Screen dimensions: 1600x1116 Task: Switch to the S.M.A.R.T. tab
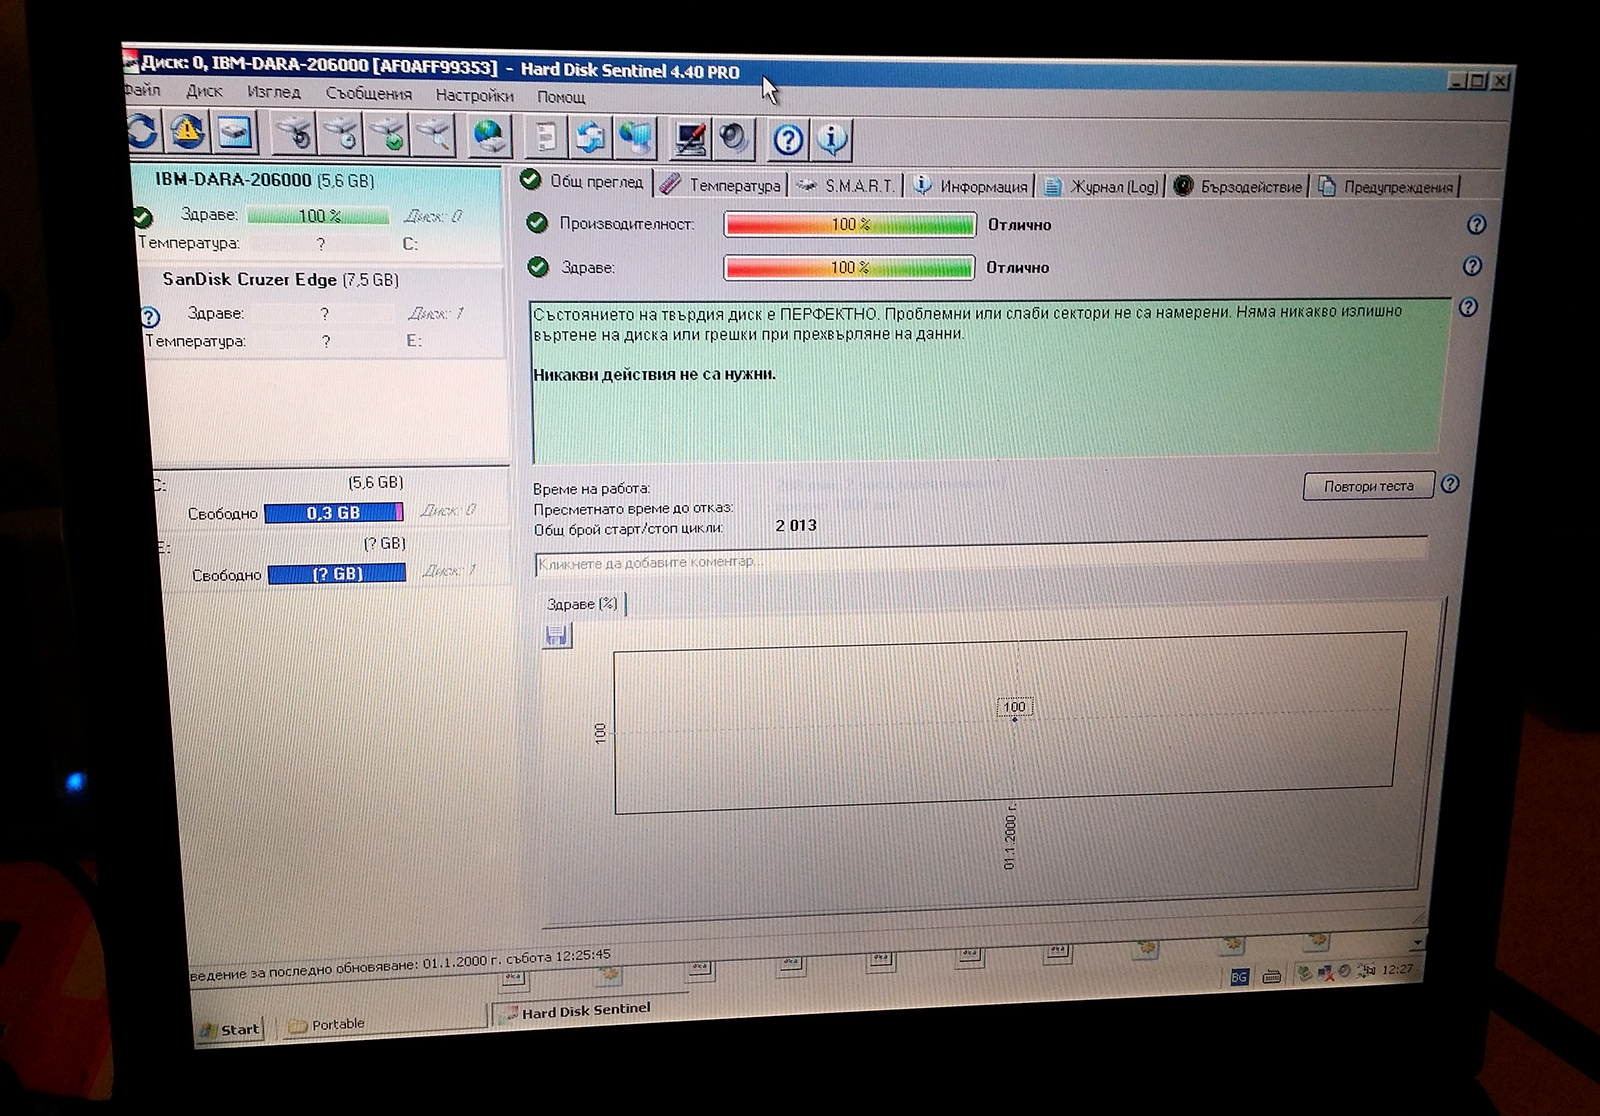point(847,186)
